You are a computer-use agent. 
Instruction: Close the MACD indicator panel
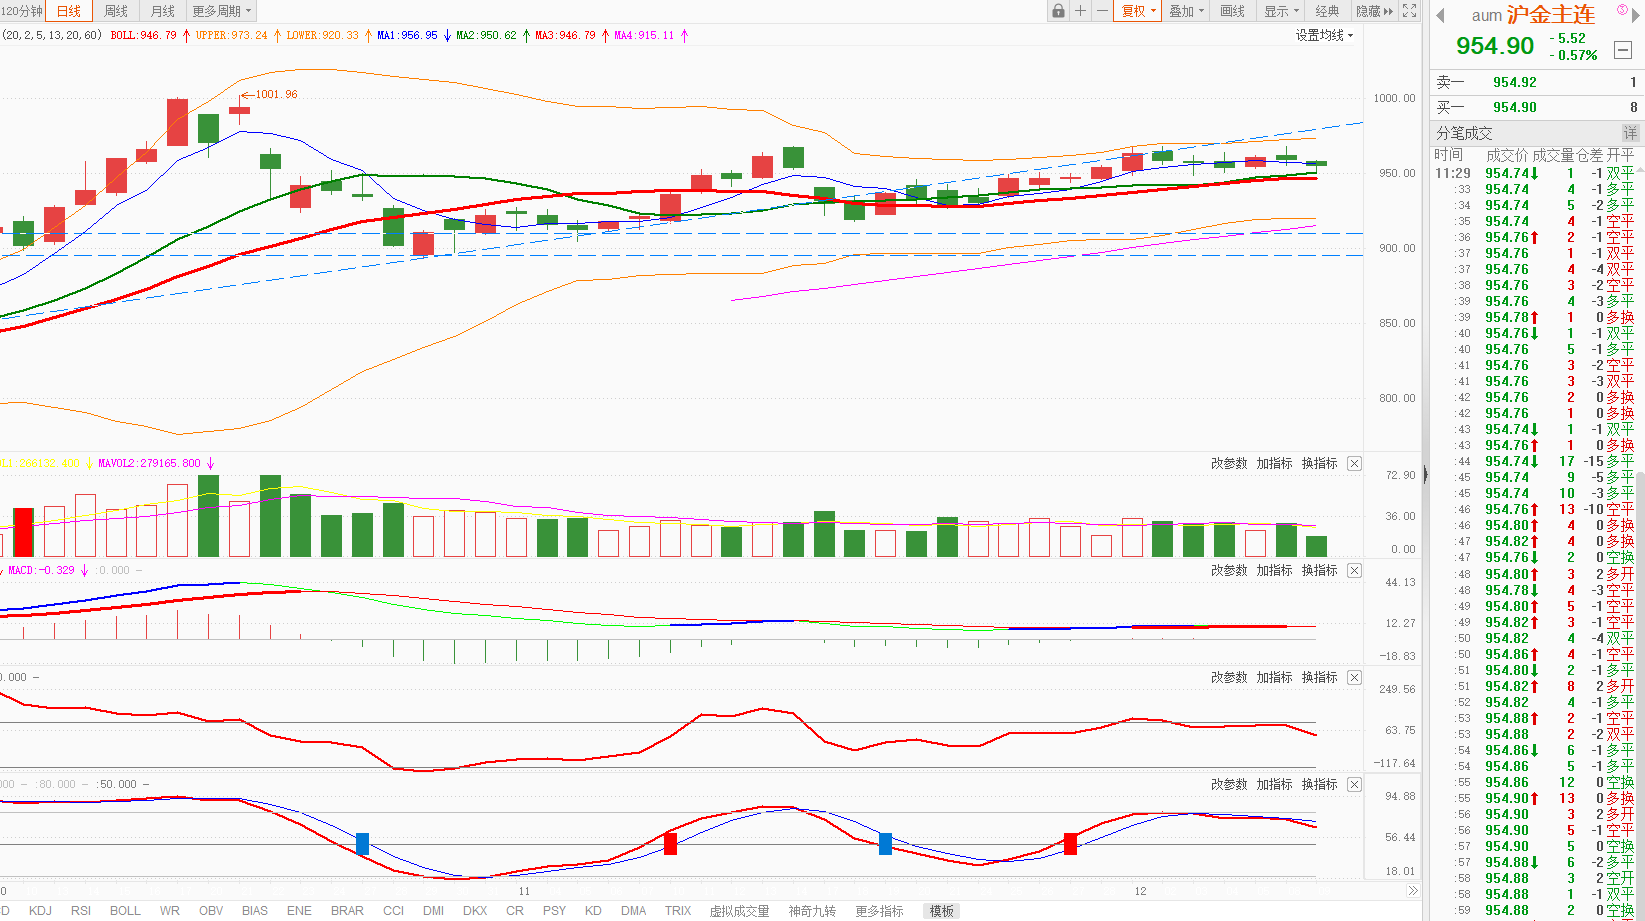coord(1354,570)
